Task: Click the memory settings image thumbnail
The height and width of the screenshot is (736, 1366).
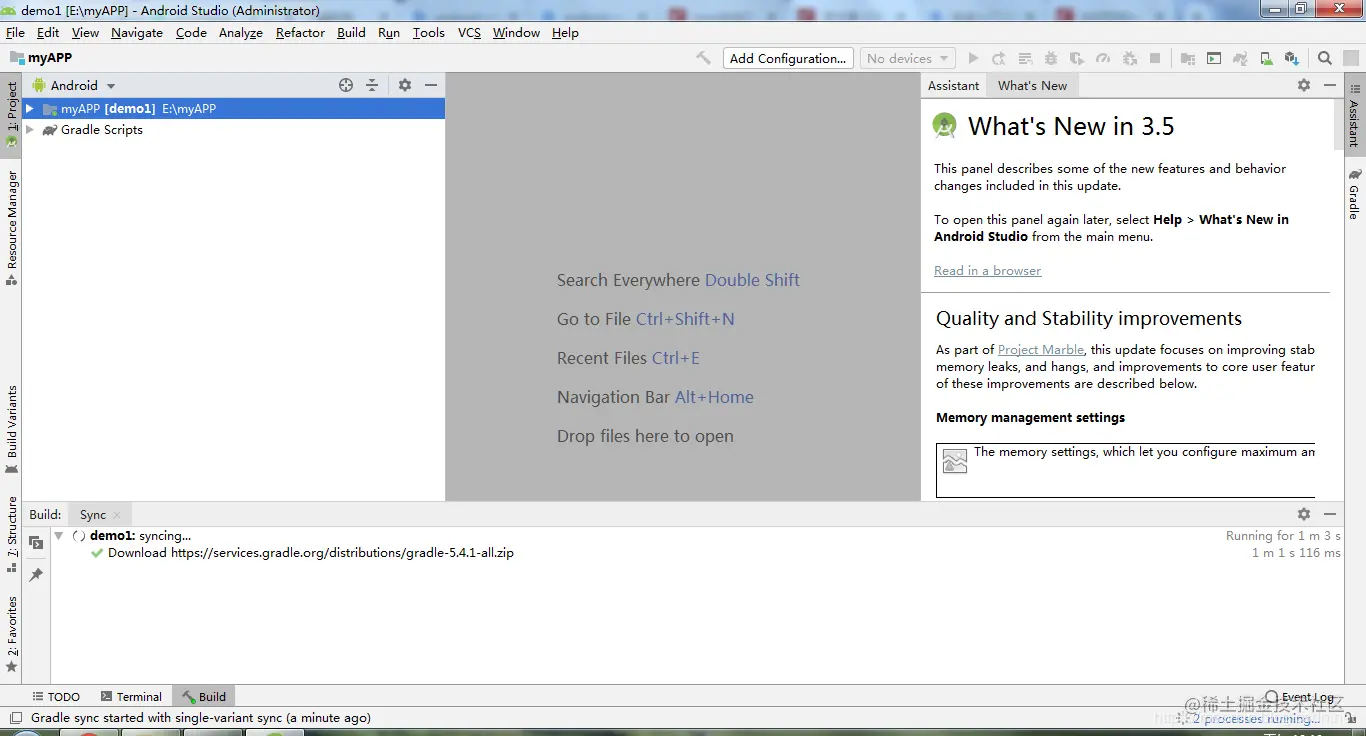Action: [955, 460]
